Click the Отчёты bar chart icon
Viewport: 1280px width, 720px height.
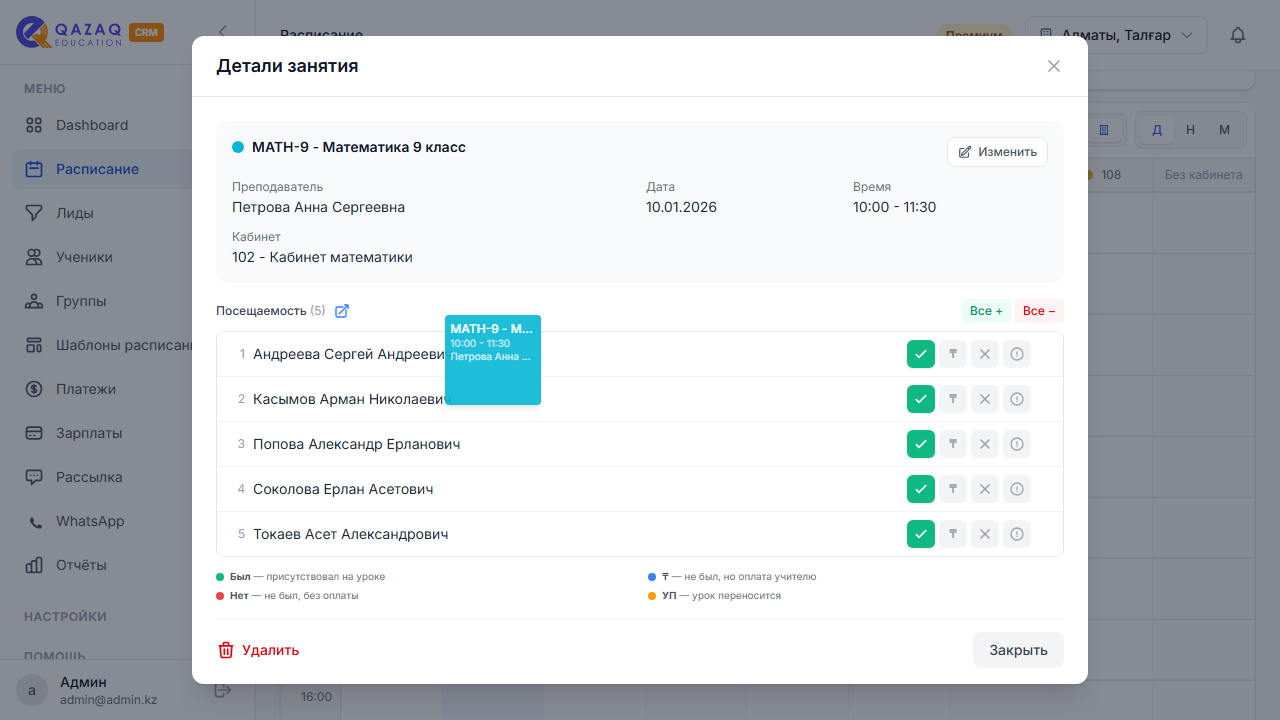point(34,565)
